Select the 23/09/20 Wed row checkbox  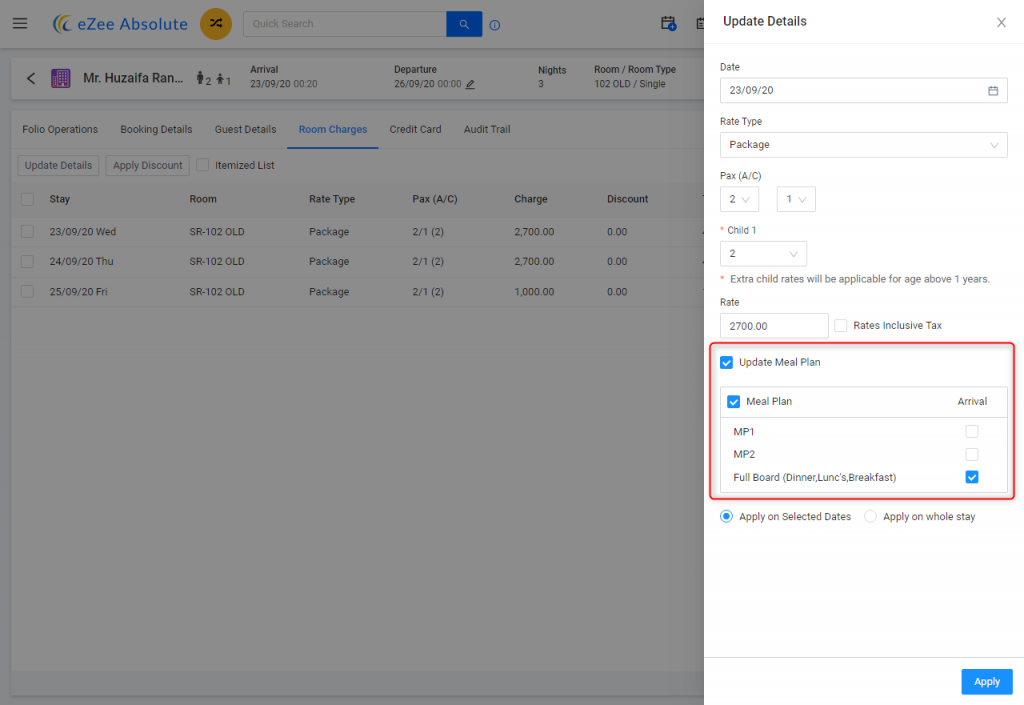[x=27, y=231]
